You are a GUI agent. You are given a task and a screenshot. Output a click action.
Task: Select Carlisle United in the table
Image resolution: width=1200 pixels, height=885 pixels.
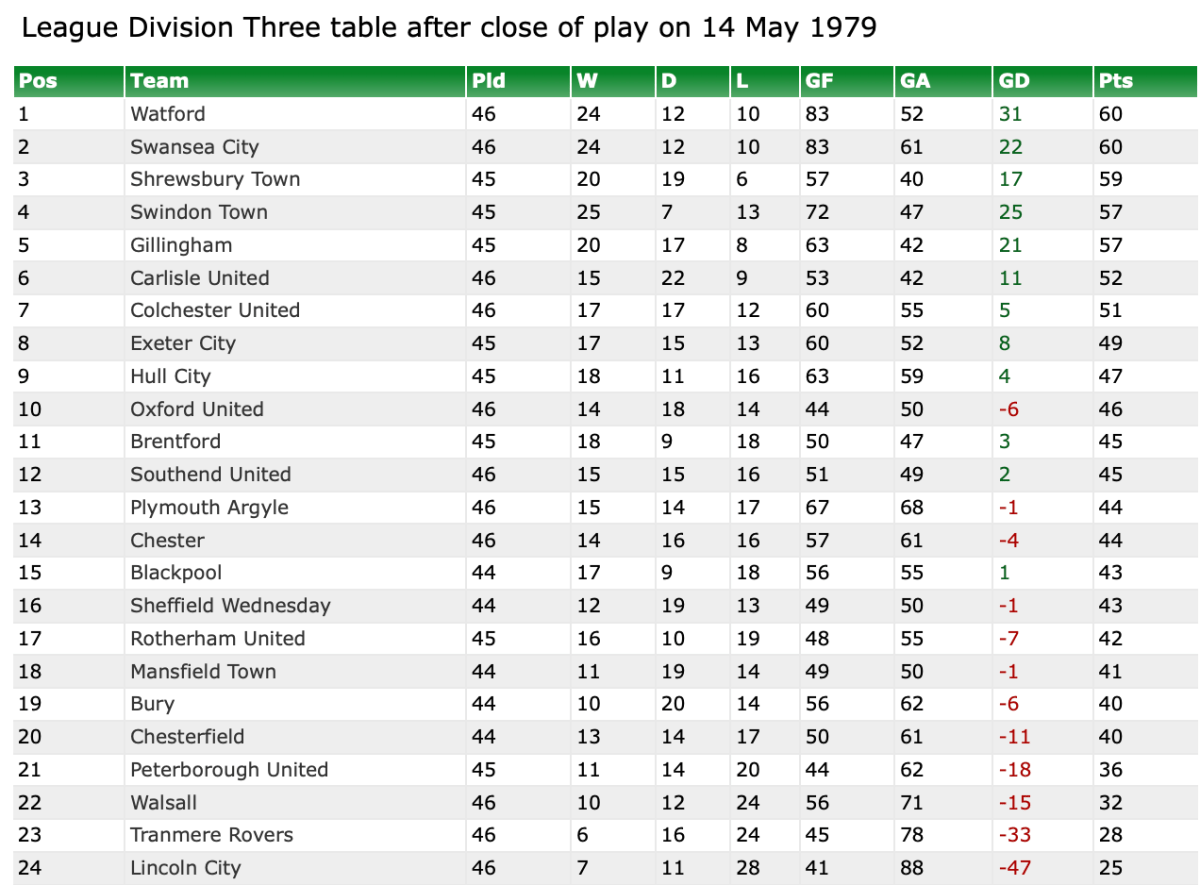(x=199, y=278)
